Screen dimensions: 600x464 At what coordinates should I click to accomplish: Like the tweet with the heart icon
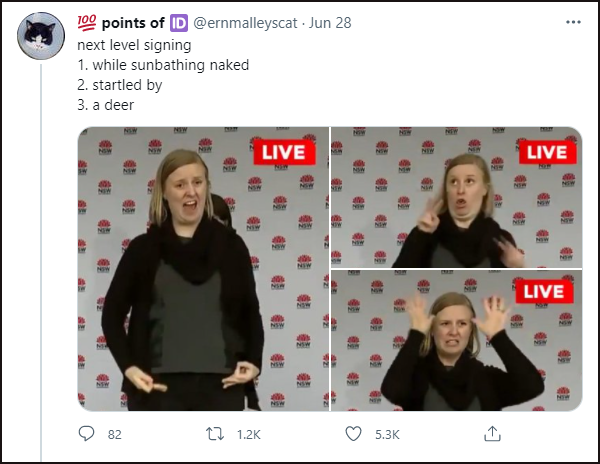(x=353, y=434)
